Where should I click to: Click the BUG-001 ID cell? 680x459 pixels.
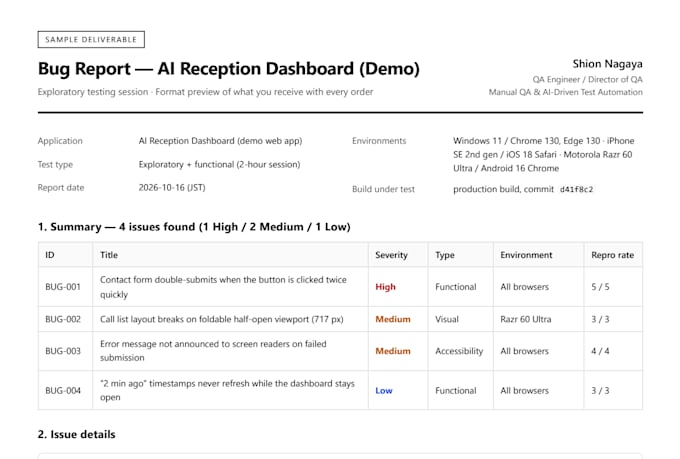(63, 287)
